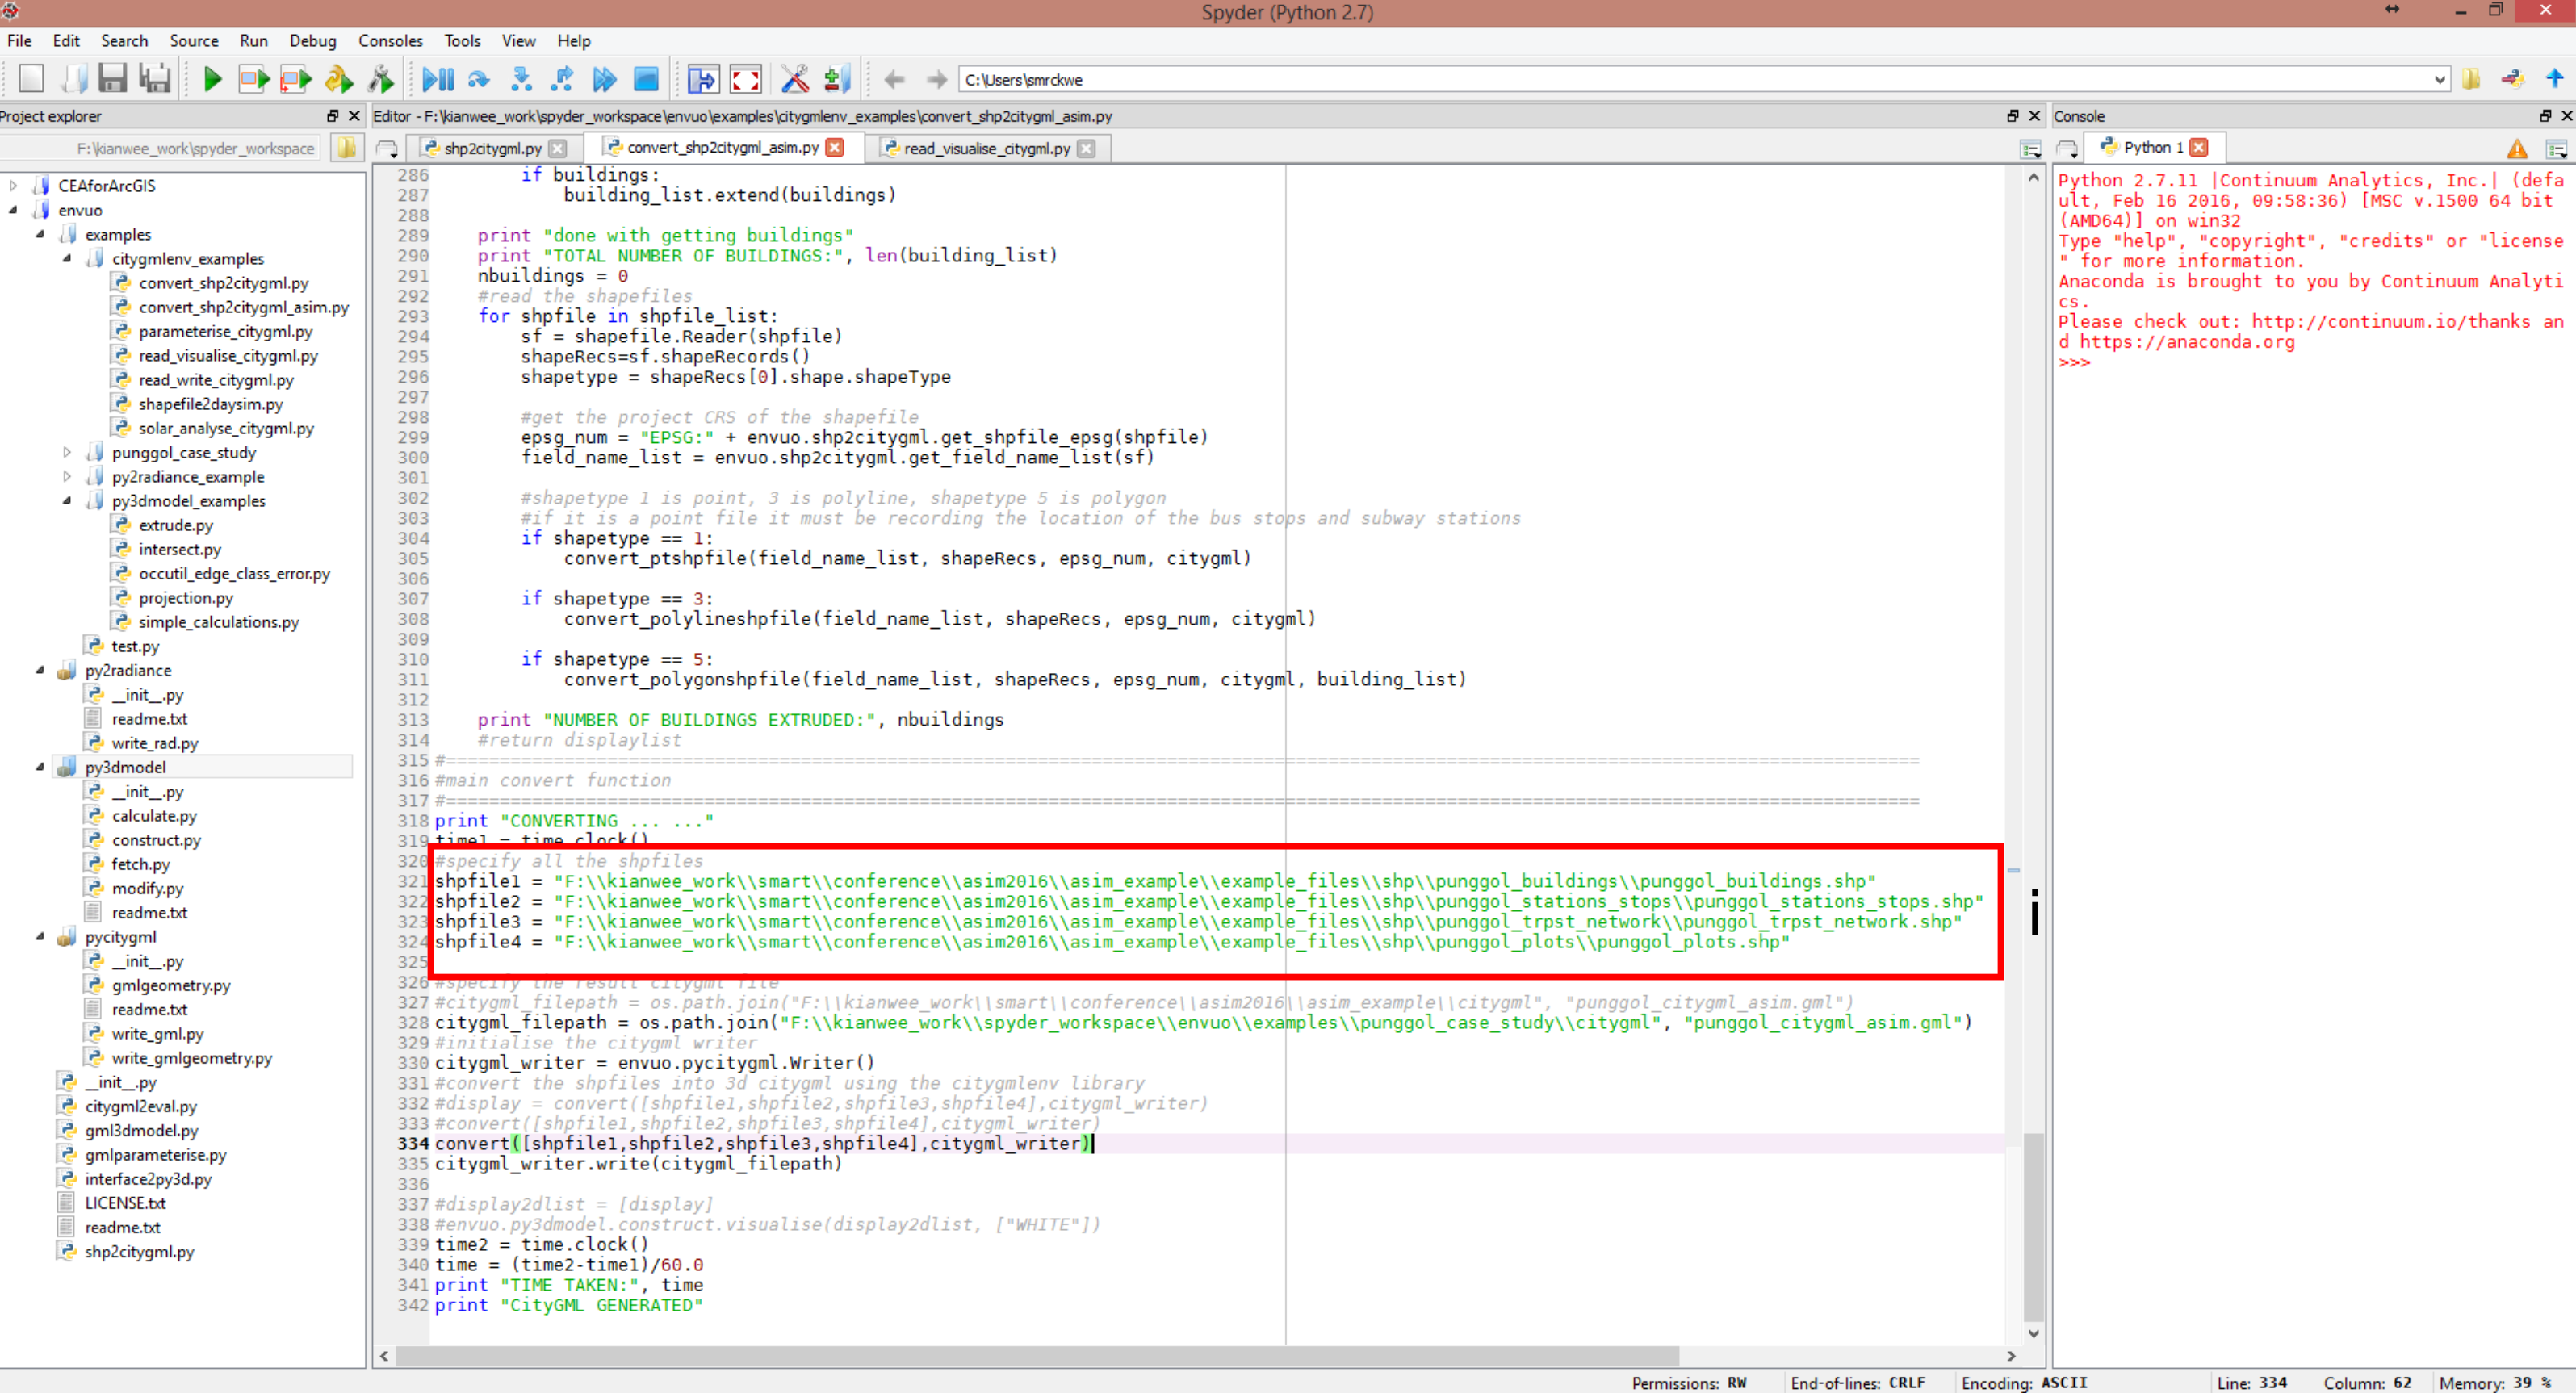The width and height of the screenshot is (2576, 1393).
Task: Click the Debug file toolbar icon
Action: click(437, 79)
